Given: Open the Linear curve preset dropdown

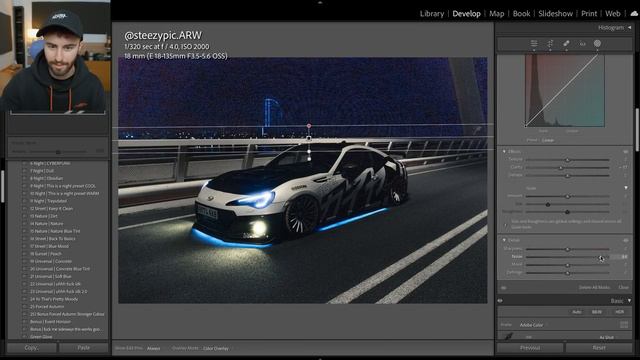Looking at the screenshot, I should point(548,140).
